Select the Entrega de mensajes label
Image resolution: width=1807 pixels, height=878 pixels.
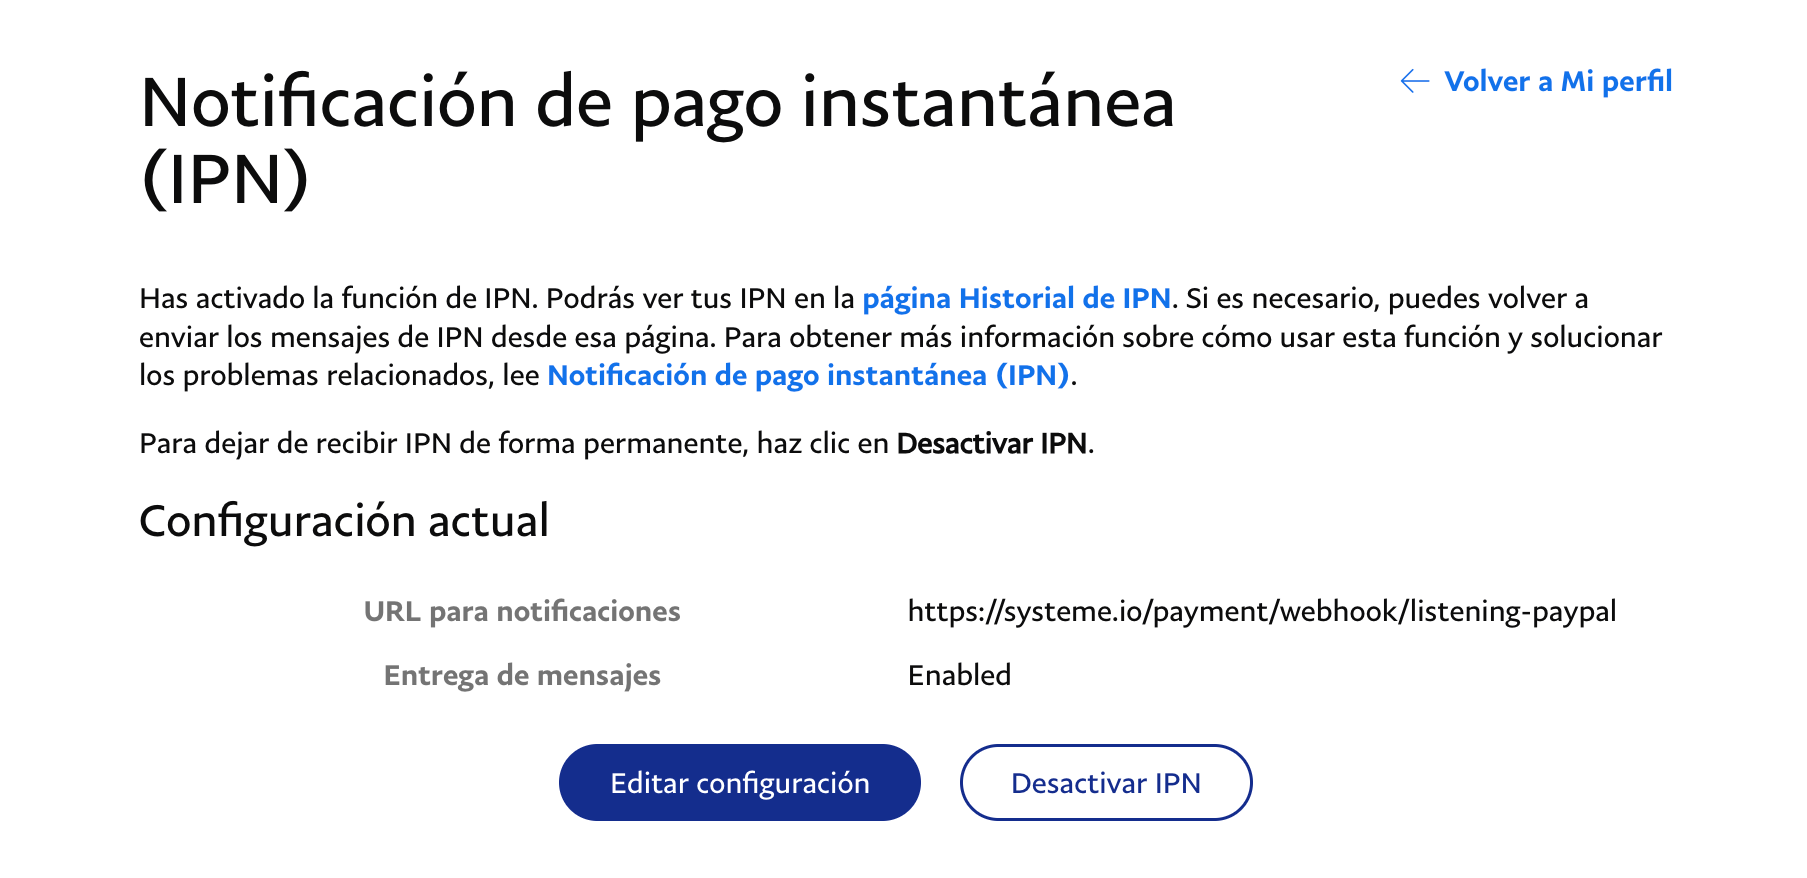click(x=522, y=675)
